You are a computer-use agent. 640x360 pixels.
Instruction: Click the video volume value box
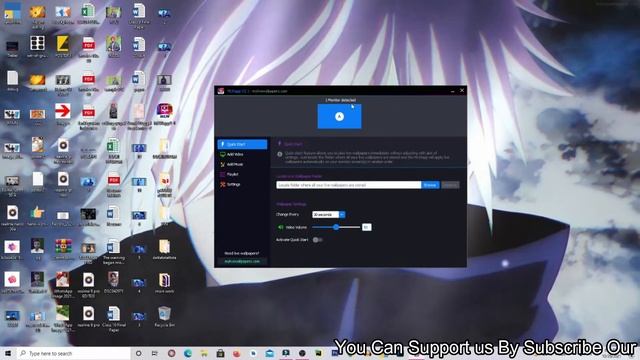[x=367, y=227]
